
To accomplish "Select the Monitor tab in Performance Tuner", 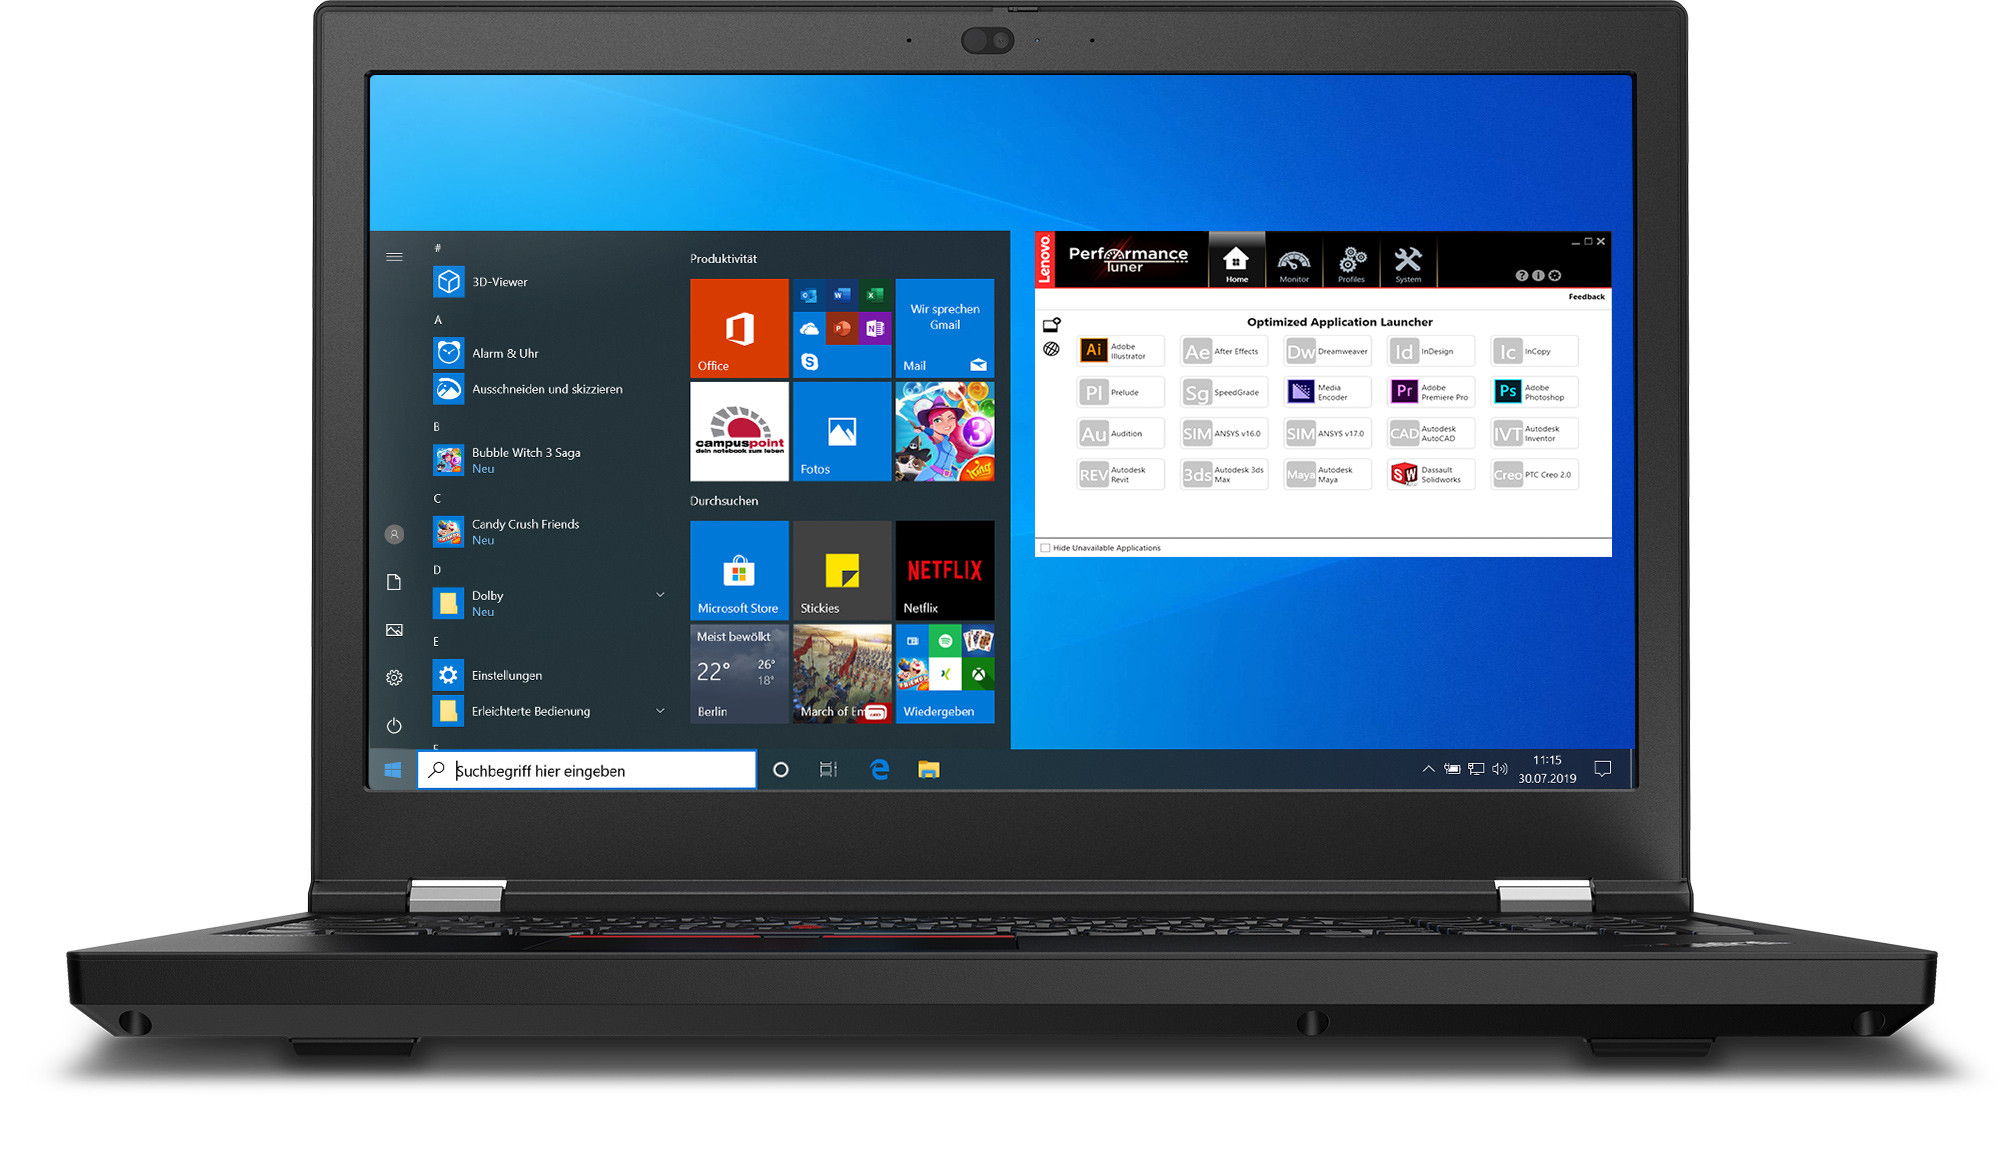I will [1288, 263].
